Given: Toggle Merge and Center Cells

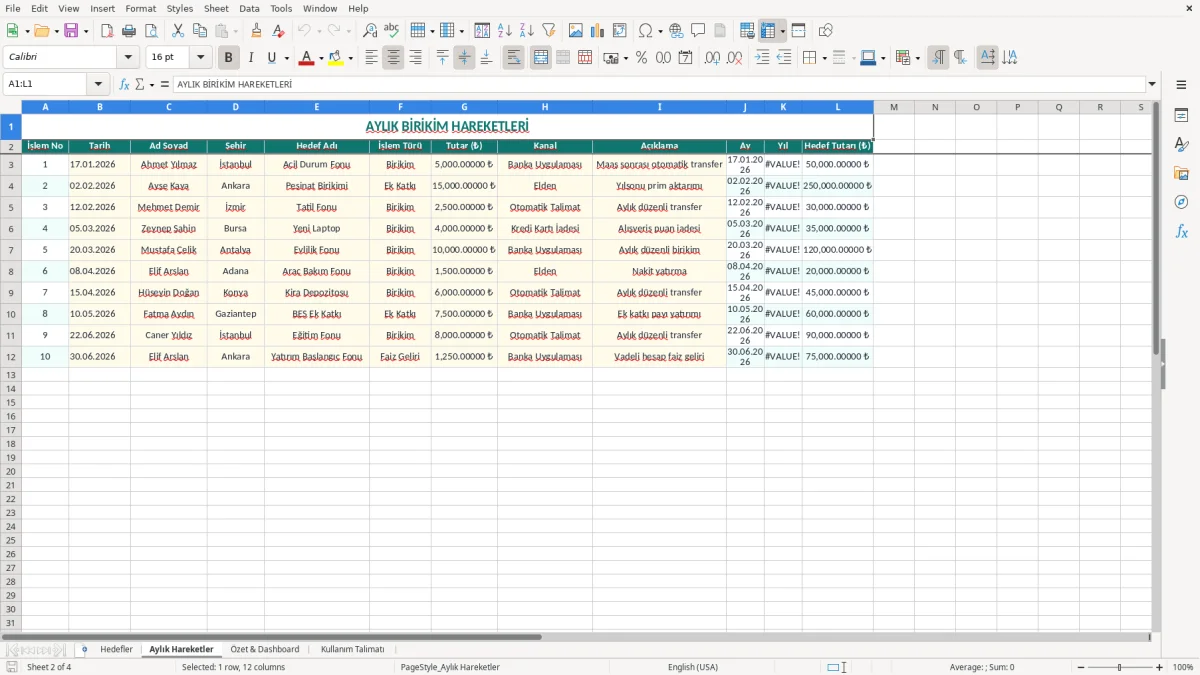Looking at the screenshot, I should click(x=541, y=58).
